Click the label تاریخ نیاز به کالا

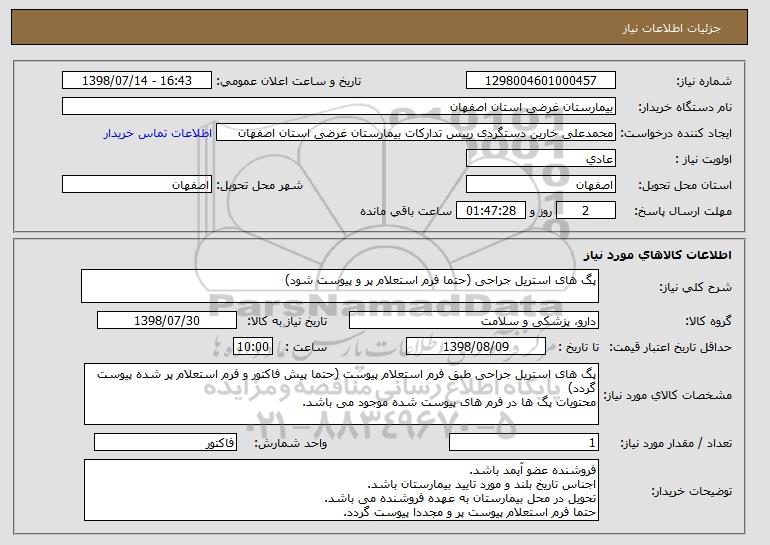[x=287, y=321]
